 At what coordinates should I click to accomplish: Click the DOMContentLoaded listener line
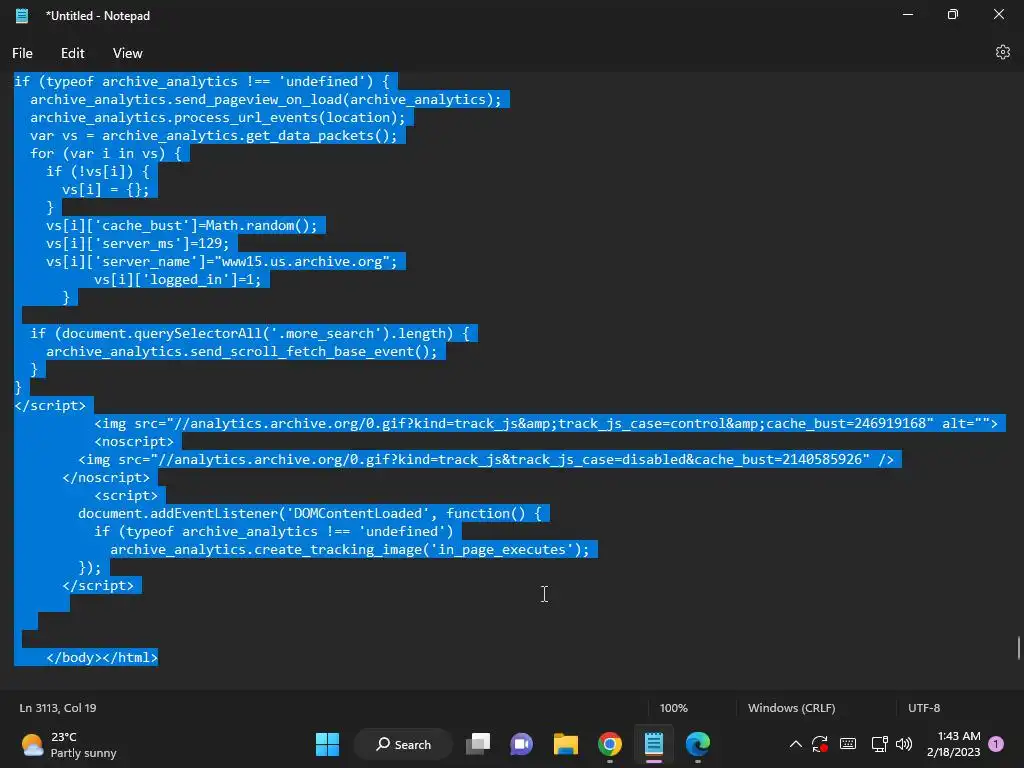tap(310, 513)
